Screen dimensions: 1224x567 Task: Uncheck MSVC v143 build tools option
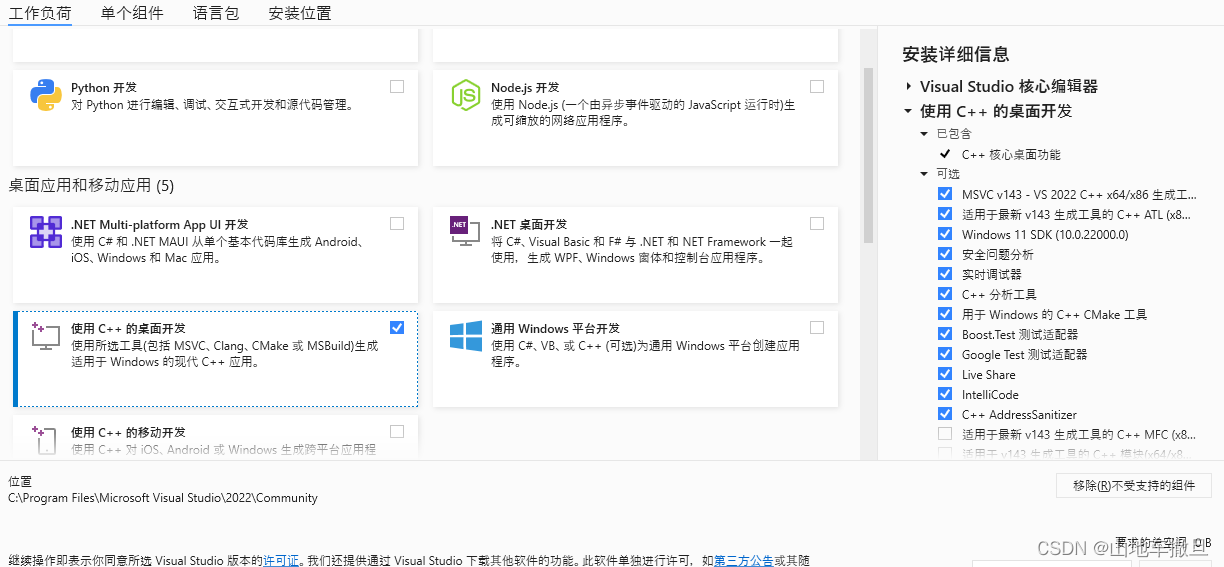945,194
